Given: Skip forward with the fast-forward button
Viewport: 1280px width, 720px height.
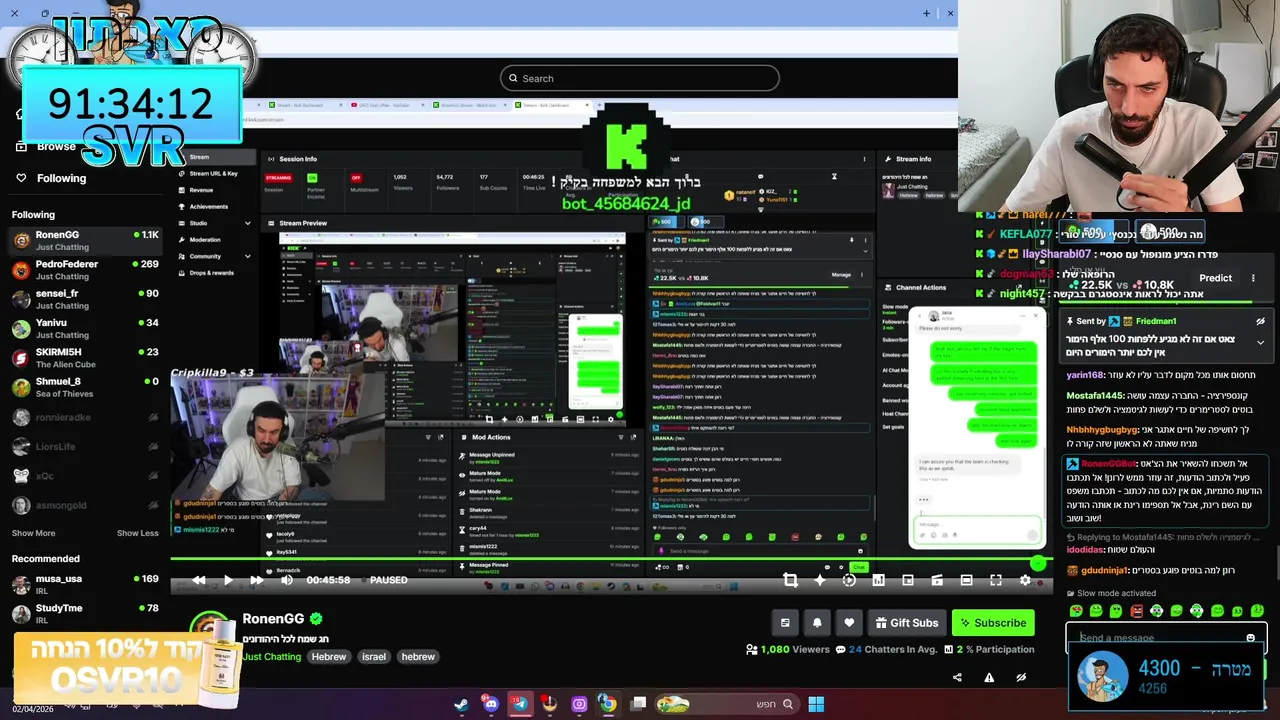Looking at the screenshot, I should point(257,580).
